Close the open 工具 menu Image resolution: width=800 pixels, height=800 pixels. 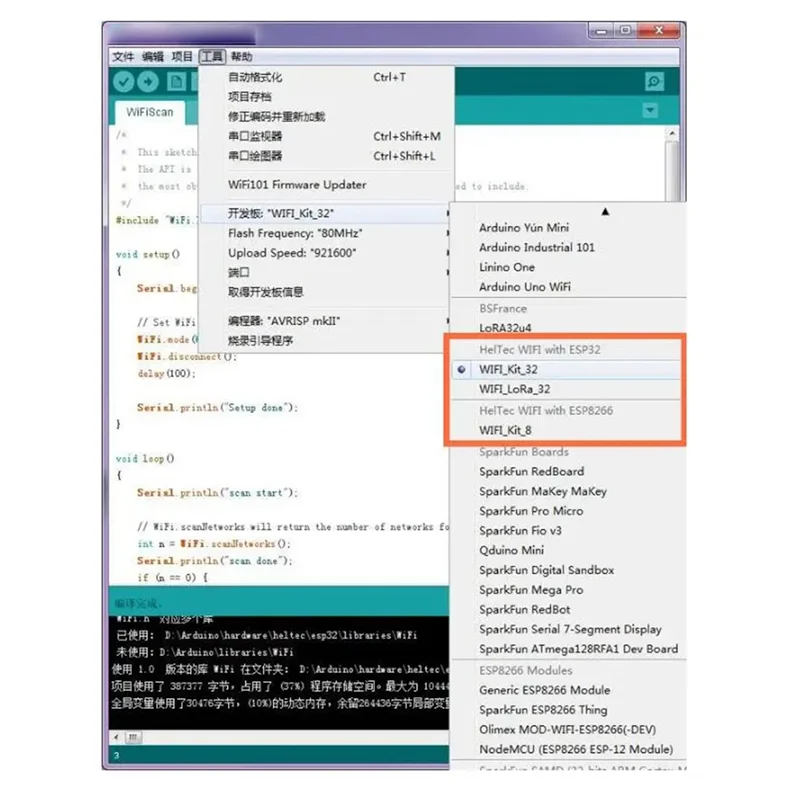click(x=212, y=57)
